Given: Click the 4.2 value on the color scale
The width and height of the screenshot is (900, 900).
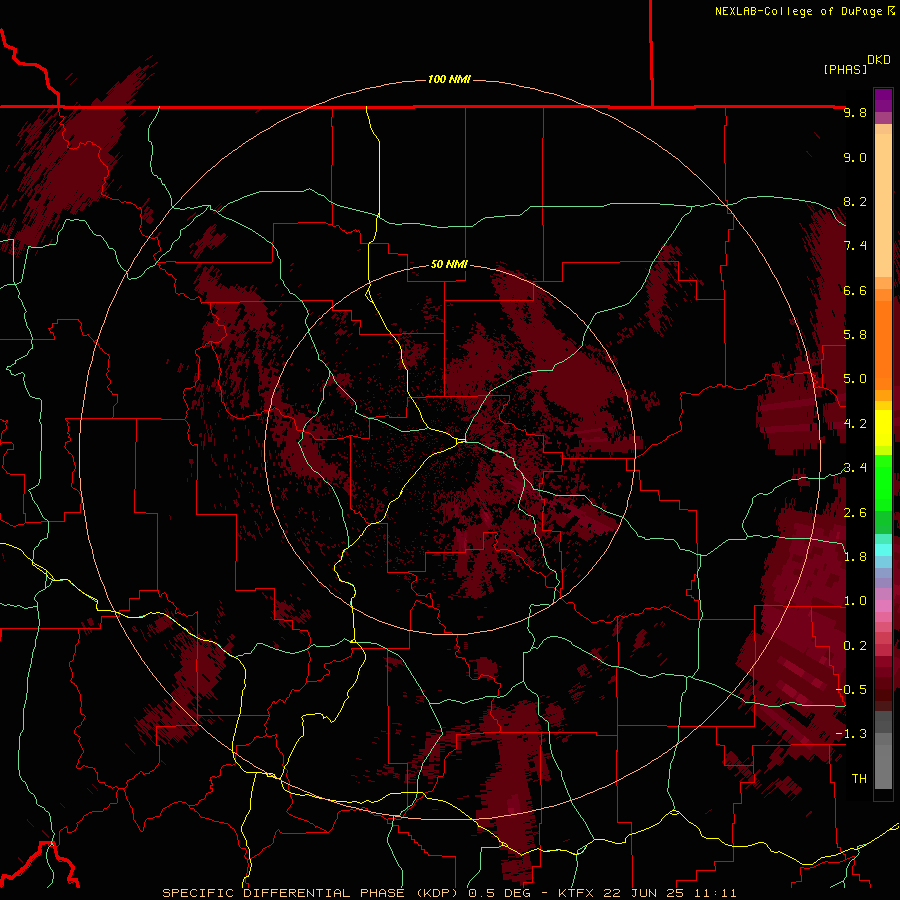Looking at the screenshot, I should (855, 424).
